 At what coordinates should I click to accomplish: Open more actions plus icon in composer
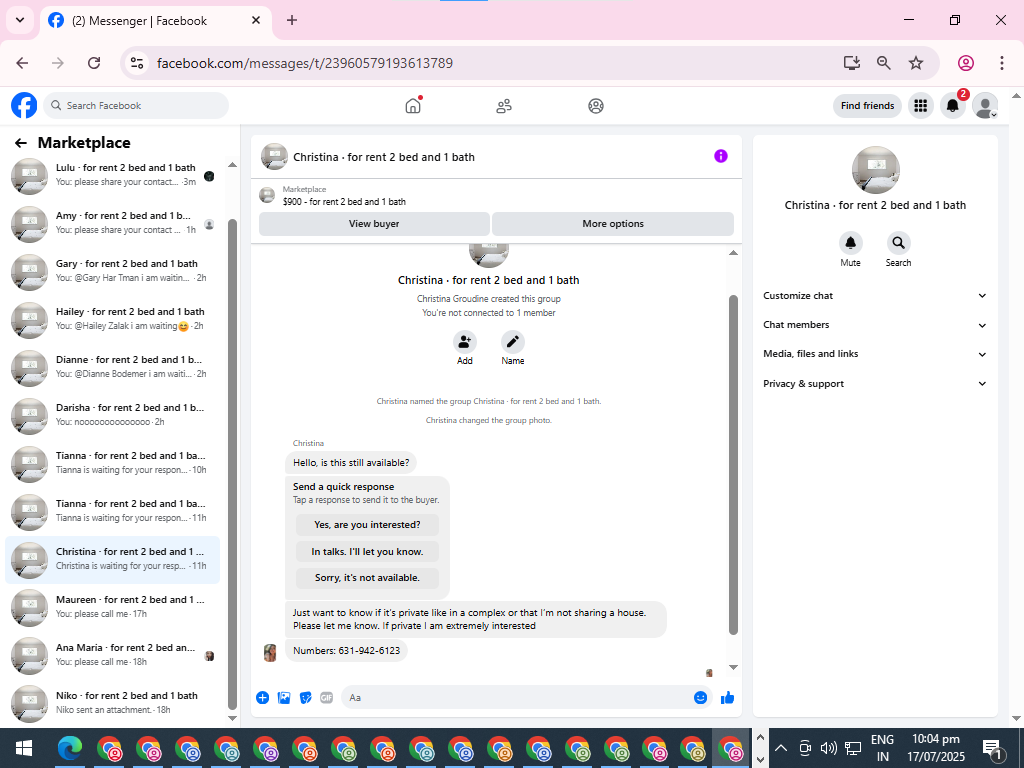click(x=263, y=697)
